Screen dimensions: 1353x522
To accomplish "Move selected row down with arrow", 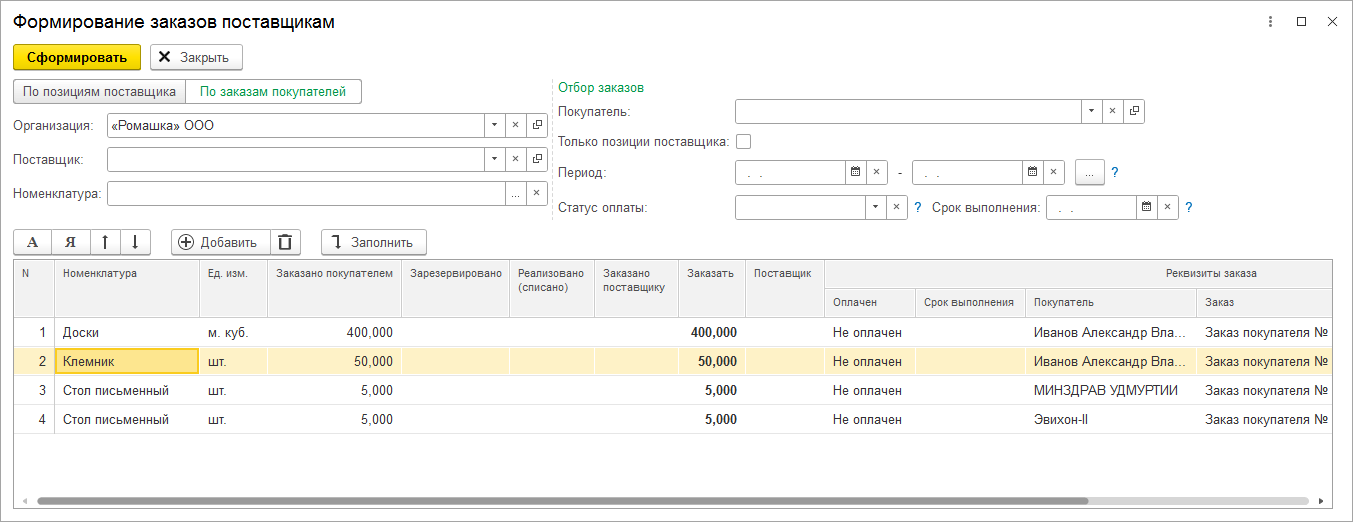I will pos(134,242).
